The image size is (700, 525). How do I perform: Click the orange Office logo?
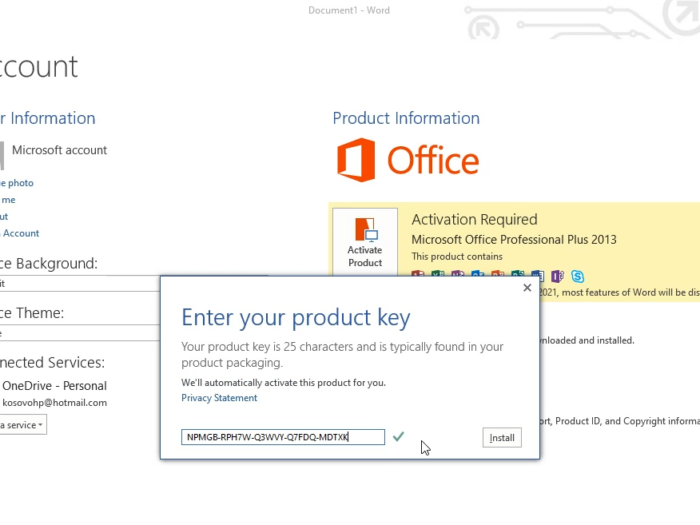click(x=408, y=160)
